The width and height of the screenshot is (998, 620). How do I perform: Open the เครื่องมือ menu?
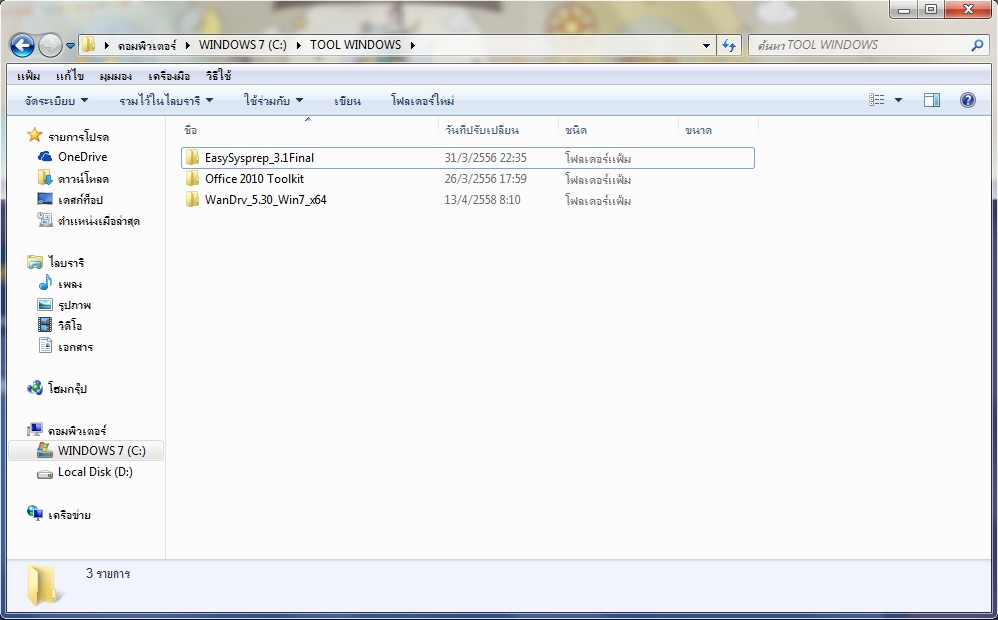(169, 76)
